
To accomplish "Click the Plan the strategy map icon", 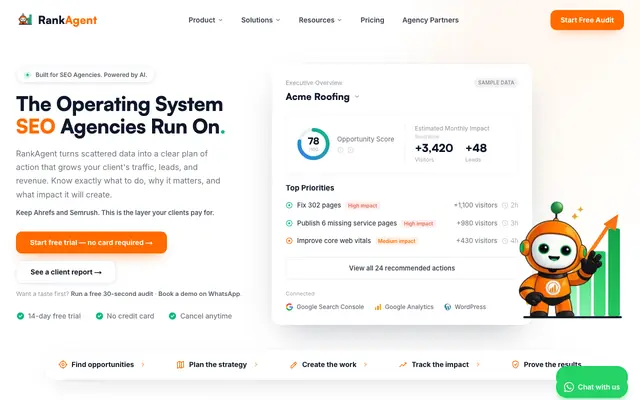I will point(180,364).
